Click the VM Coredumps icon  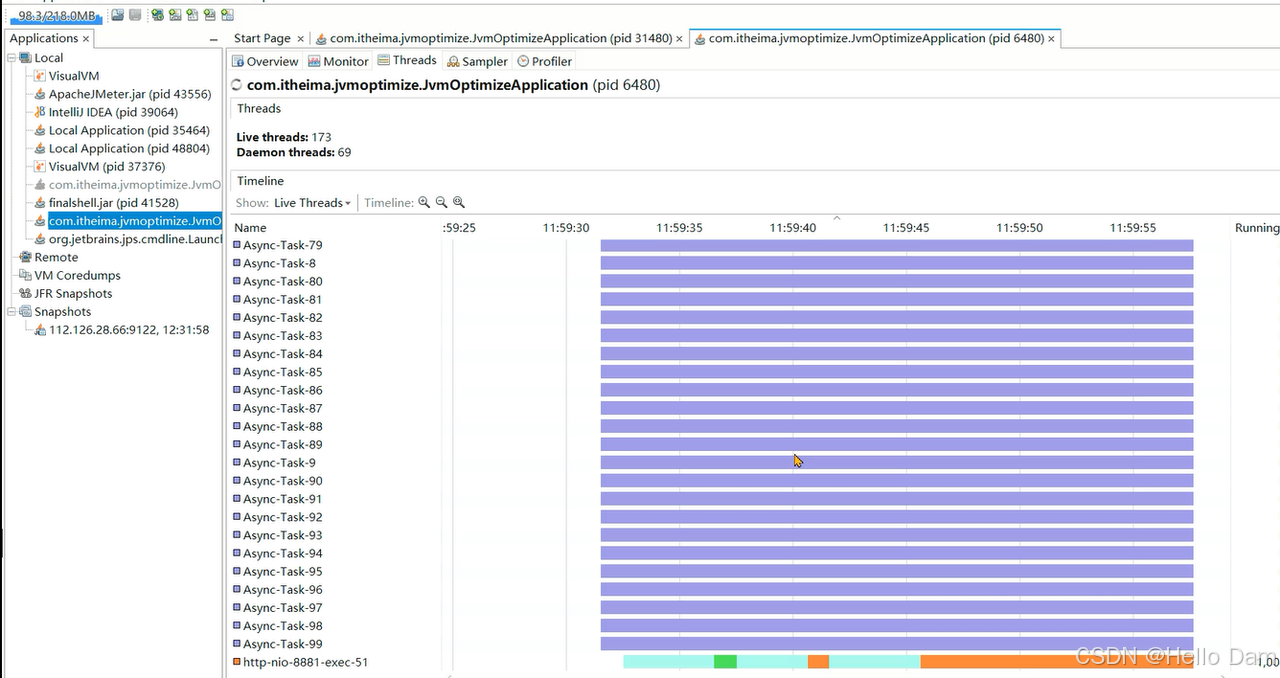(26, 275)
